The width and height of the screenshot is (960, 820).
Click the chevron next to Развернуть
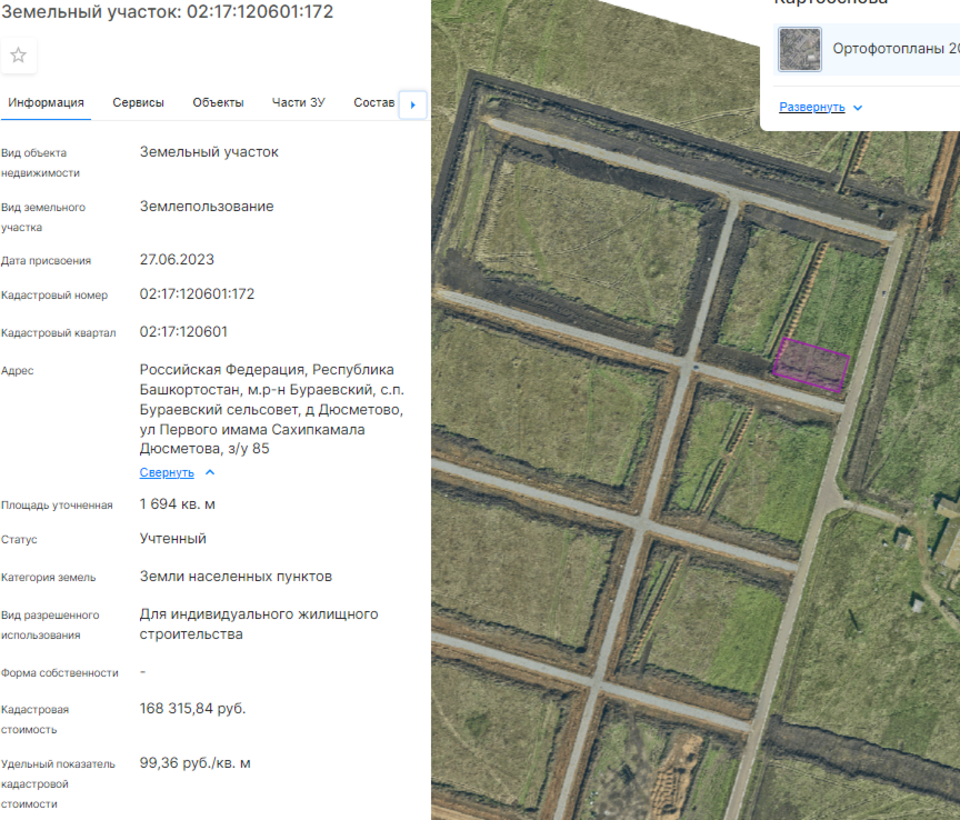[x=858, y=108]
